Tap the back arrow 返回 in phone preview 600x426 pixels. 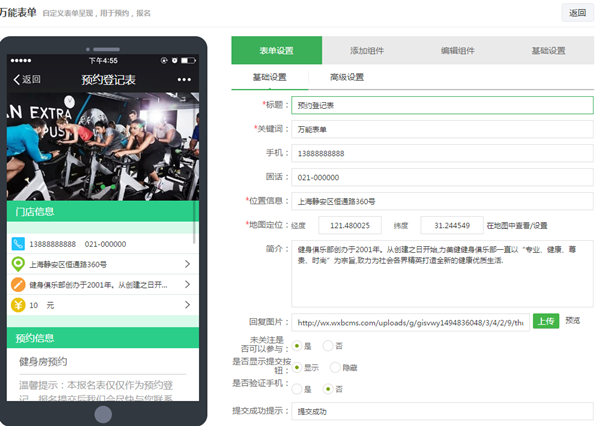point(27,79)
